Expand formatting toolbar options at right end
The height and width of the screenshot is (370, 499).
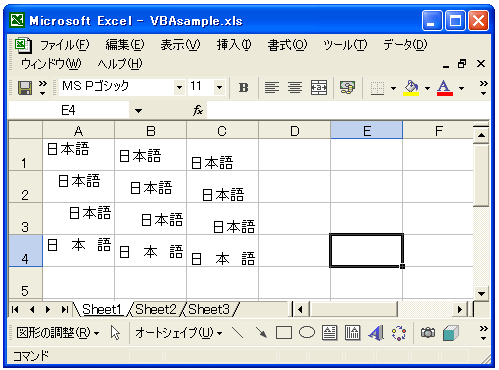pyautogui.click(x=483, y=88)
